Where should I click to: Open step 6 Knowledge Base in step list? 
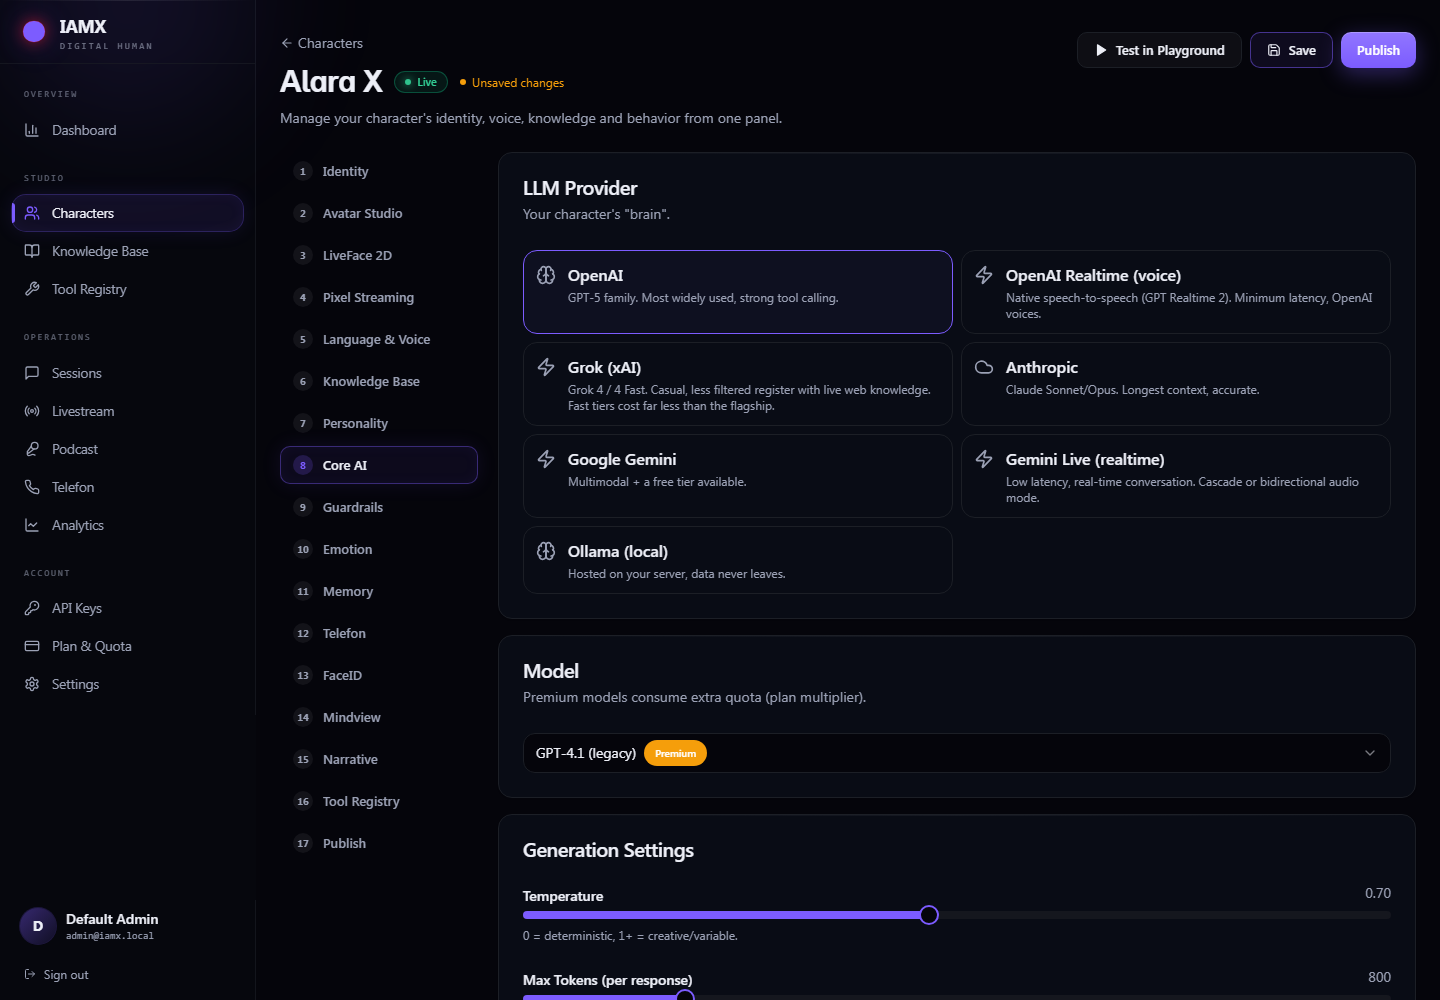(x=378, y=381)
